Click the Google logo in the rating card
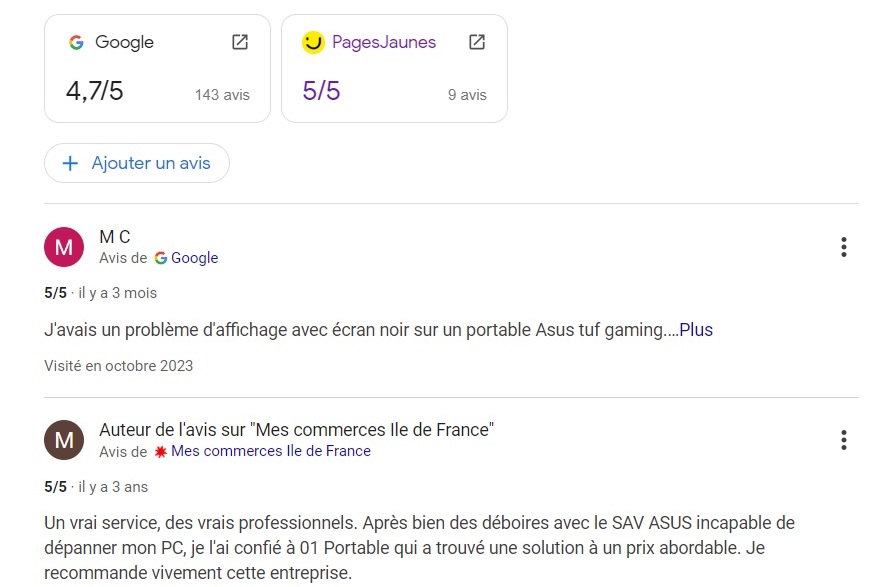This screenshot has width=886, height=587. [76, 42]
